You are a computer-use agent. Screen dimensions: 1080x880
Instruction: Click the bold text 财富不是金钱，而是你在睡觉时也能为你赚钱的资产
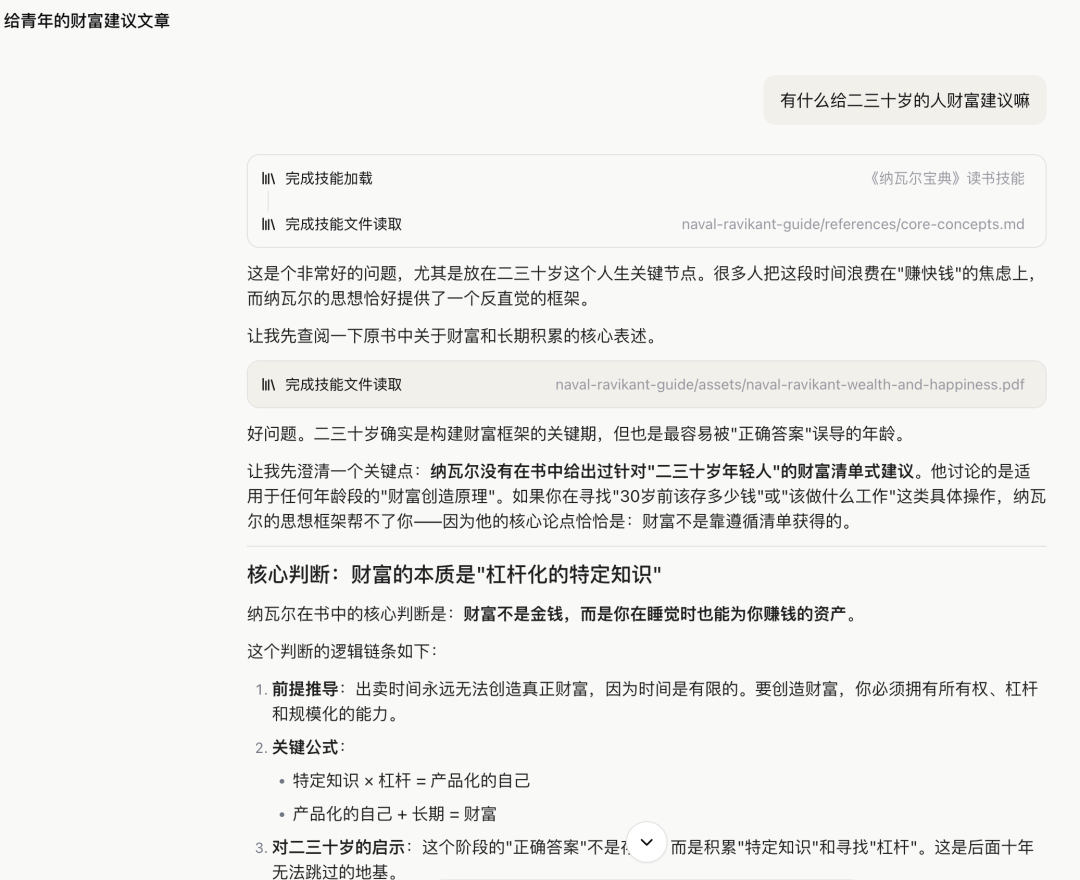tap(654, 614)
